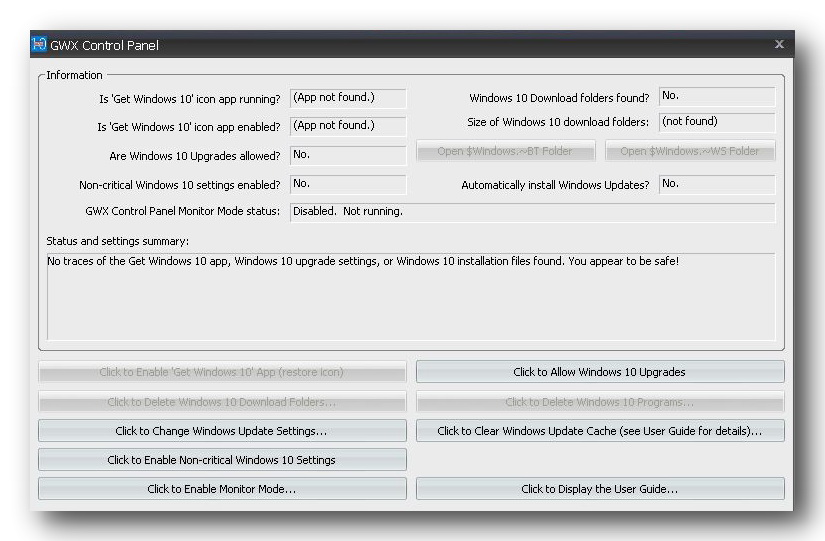
Task: Click the "Is 'Get Windows 10' icon app enabled?" label
Action: [189, 127]
